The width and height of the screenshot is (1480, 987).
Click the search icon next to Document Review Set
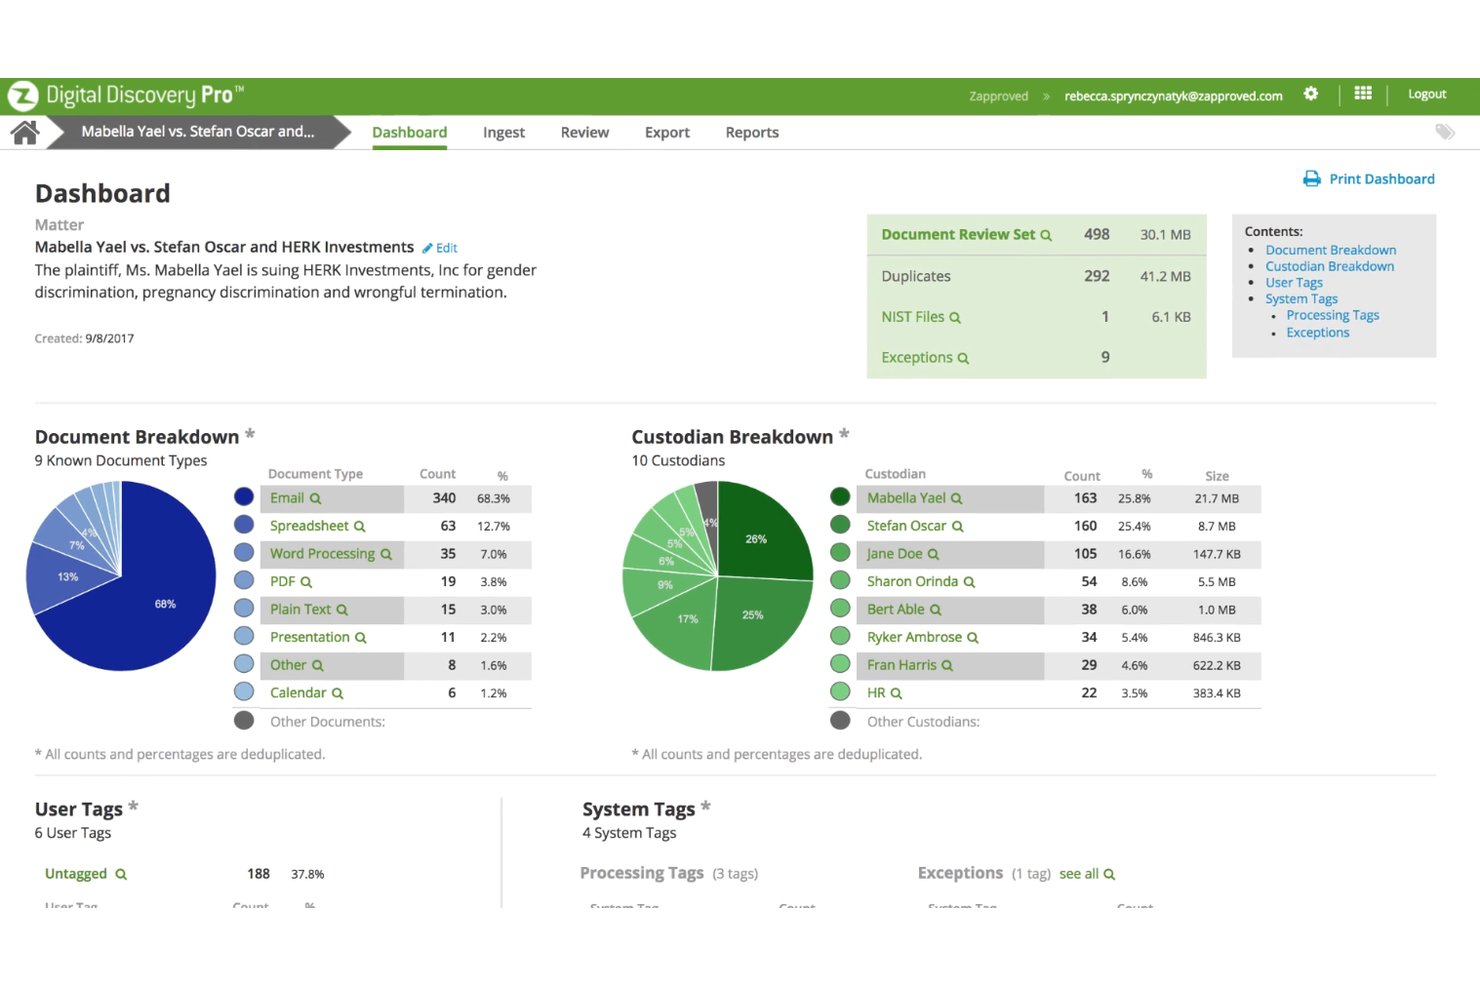coord(1046,236)
